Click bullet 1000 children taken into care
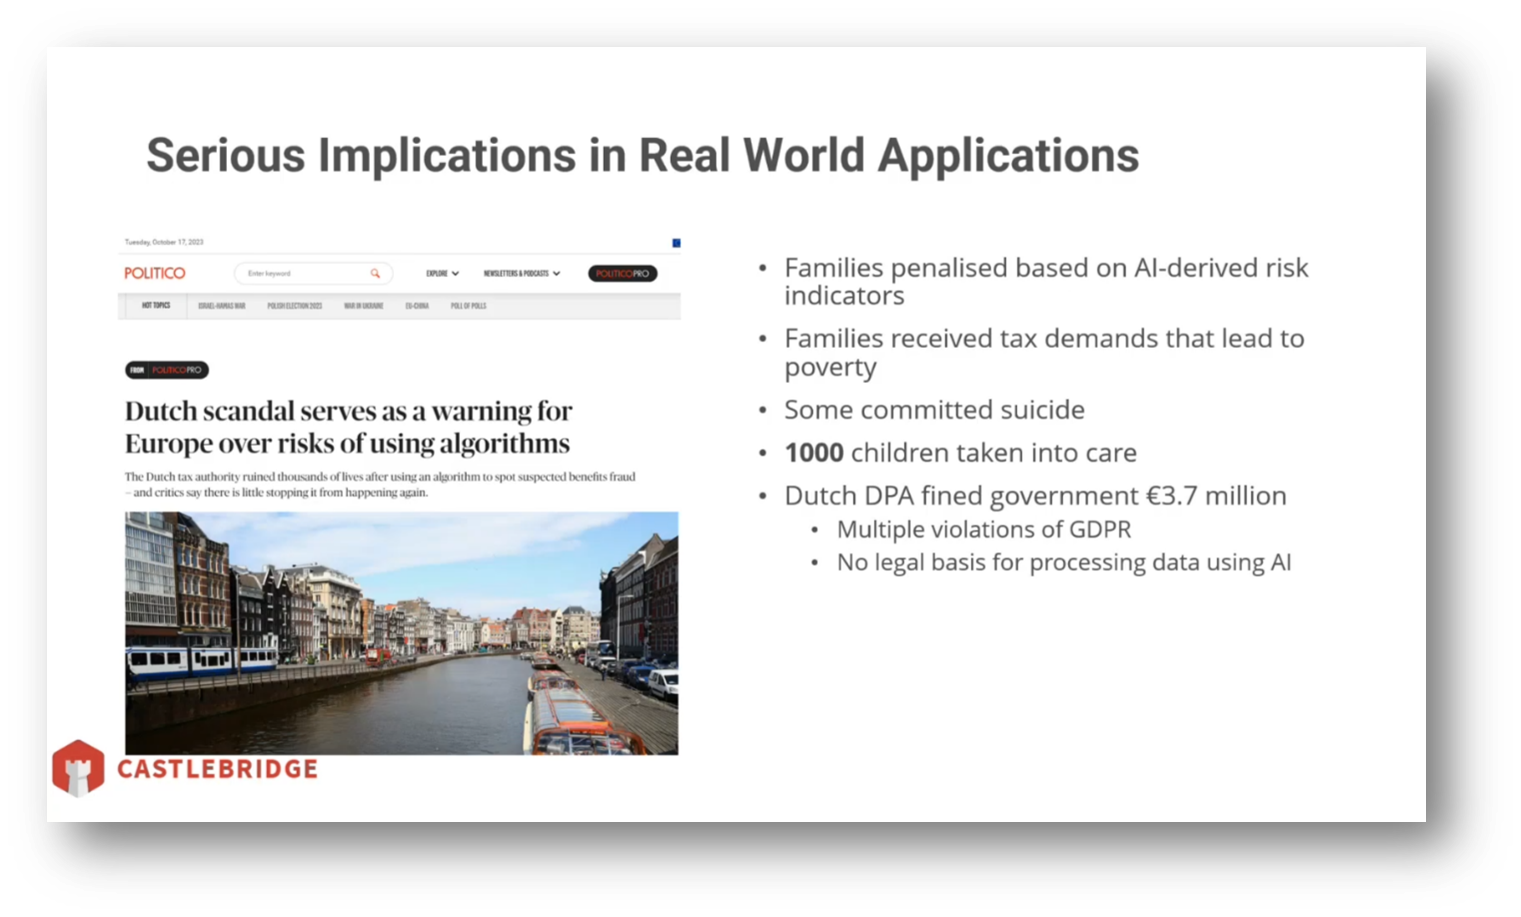The height and width of the screenshot is (917, 1521). (960, 453)
